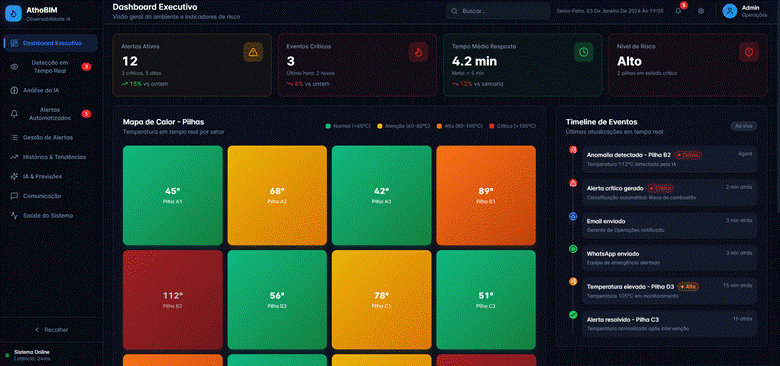Image resolution: width=780 pixels, height=366 pixels.
Task: Click the red notification count badge on the bell
Action: (x=683, y=5)
